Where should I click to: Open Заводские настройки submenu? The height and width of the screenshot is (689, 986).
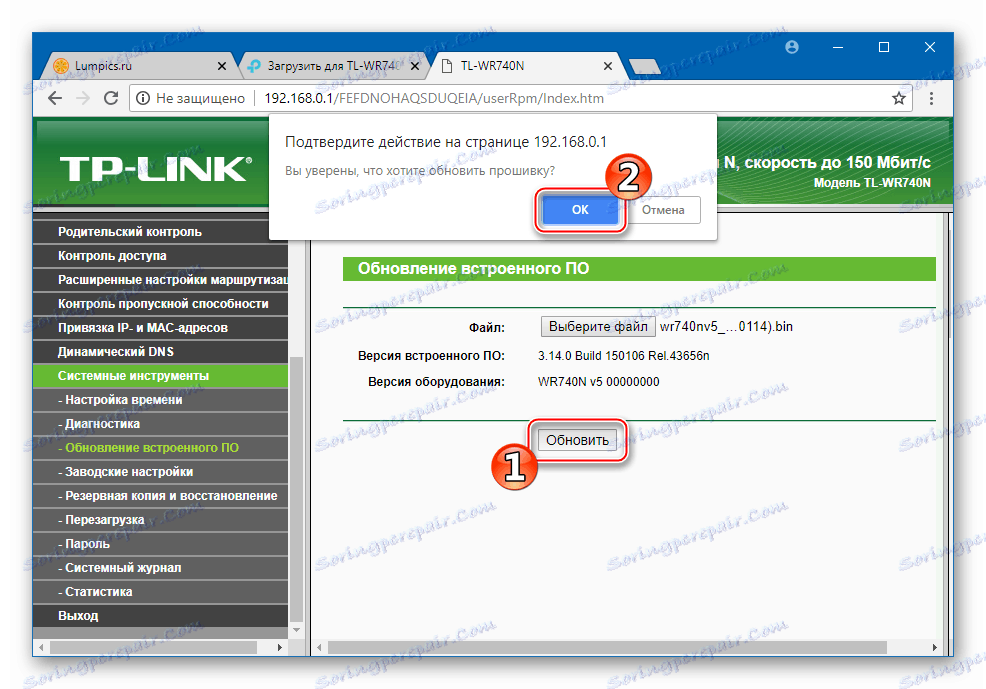click(x=160, y=471)
